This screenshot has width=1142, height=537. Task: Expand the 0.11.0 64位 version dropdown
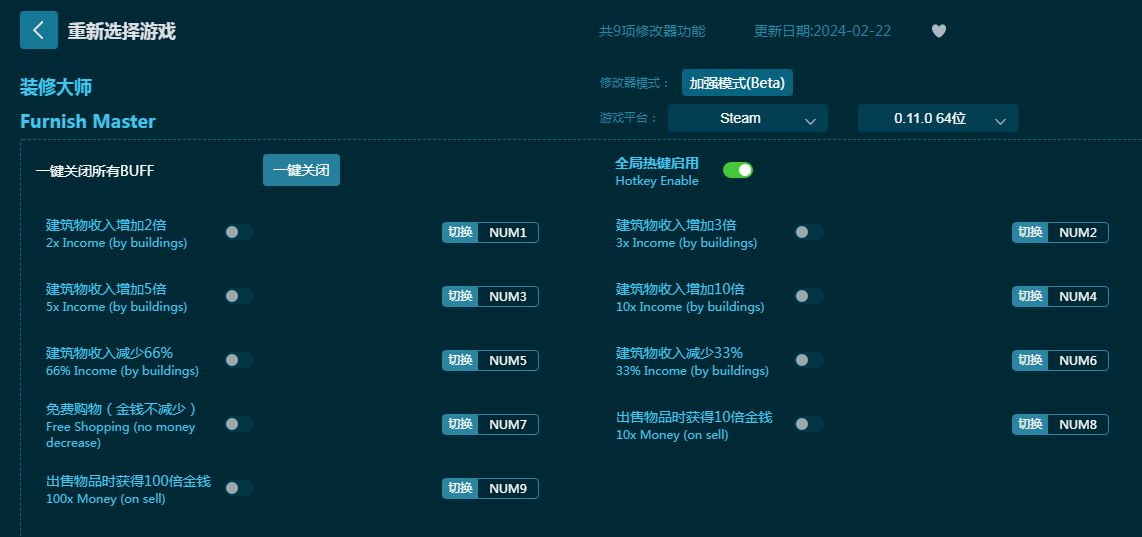pyautogui.click(x=937, y=118)
